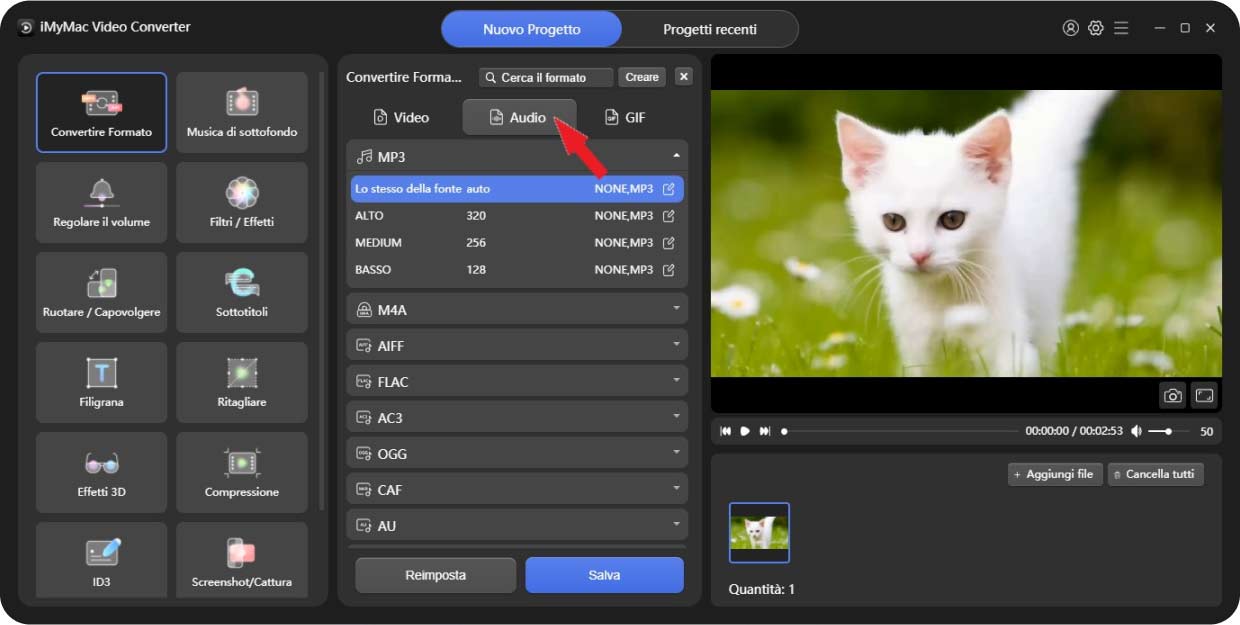Open the Effetti 3D tool

click(101, 472)
